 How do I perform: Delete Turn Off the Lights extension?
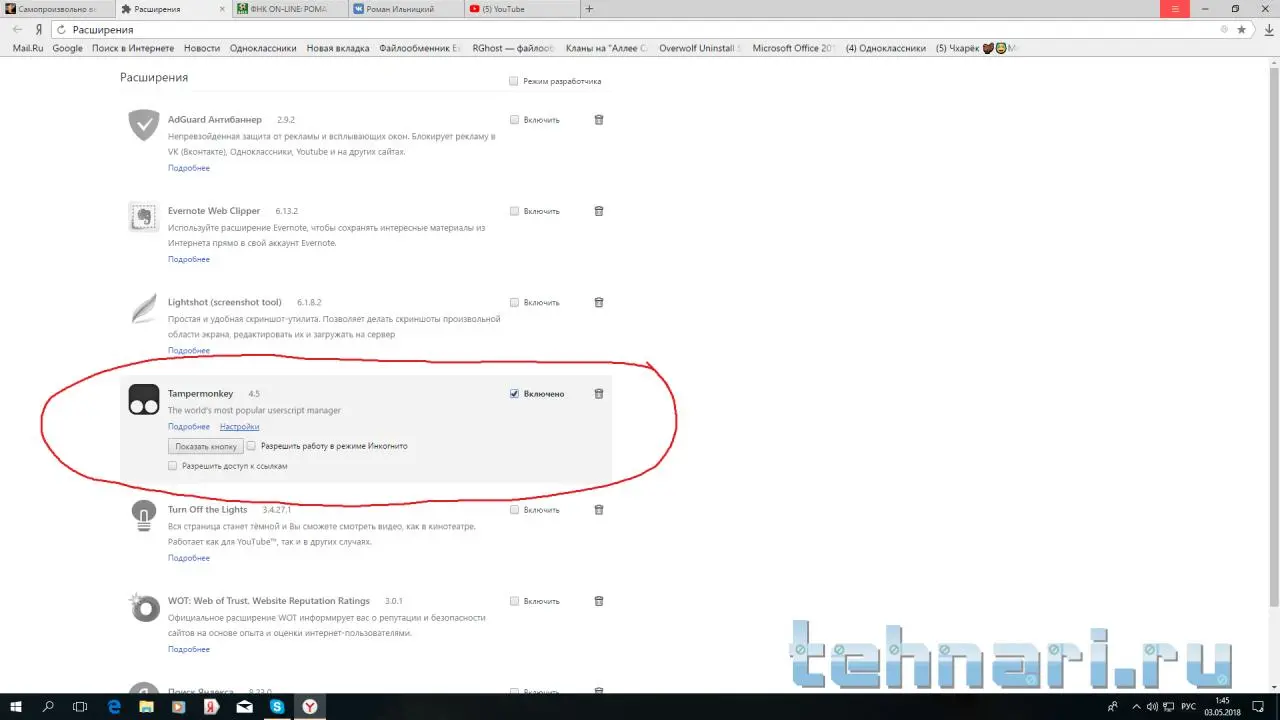[599, 510]
